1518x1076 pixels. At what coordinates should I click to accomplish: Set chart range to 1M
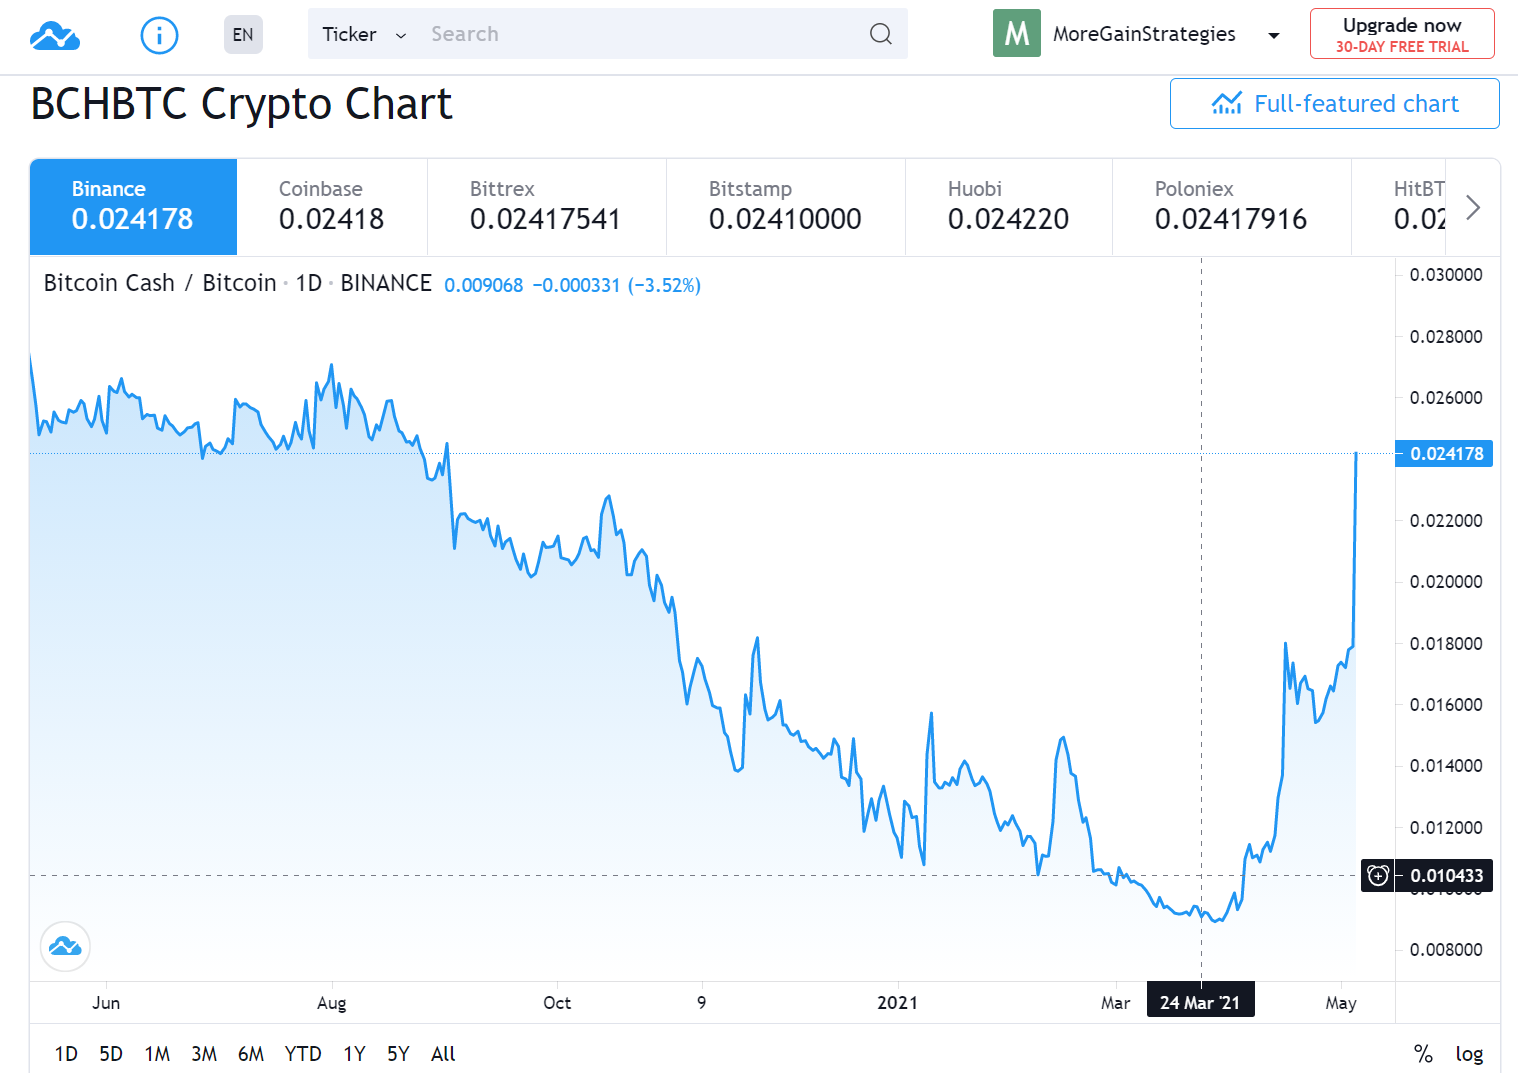tap(157, 1053)
